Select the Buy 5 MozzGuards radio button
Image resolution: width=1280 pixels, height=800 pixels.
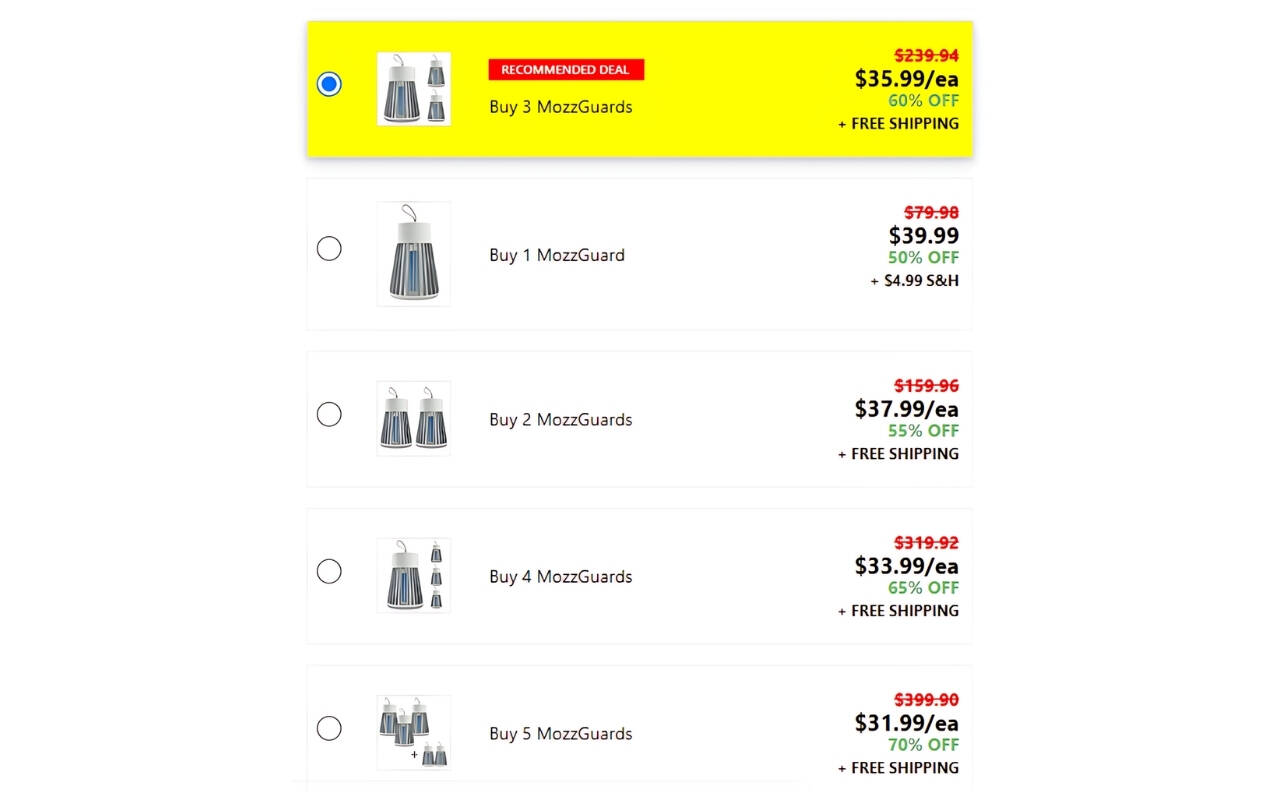tap(329, 728)
